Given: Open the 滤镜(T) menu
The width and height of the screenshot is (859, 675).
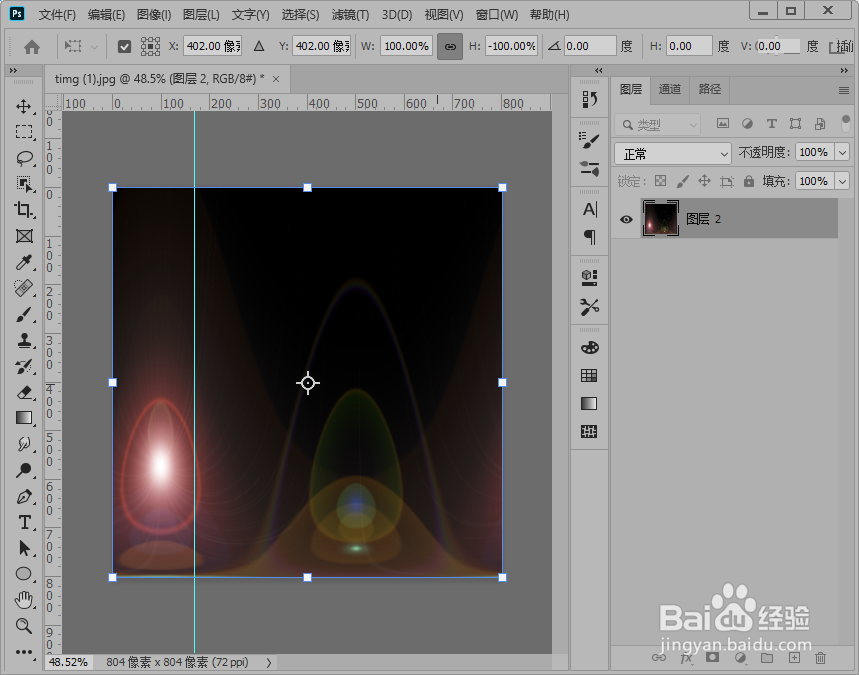Looking at the screenshot, I should click(350, 15).
